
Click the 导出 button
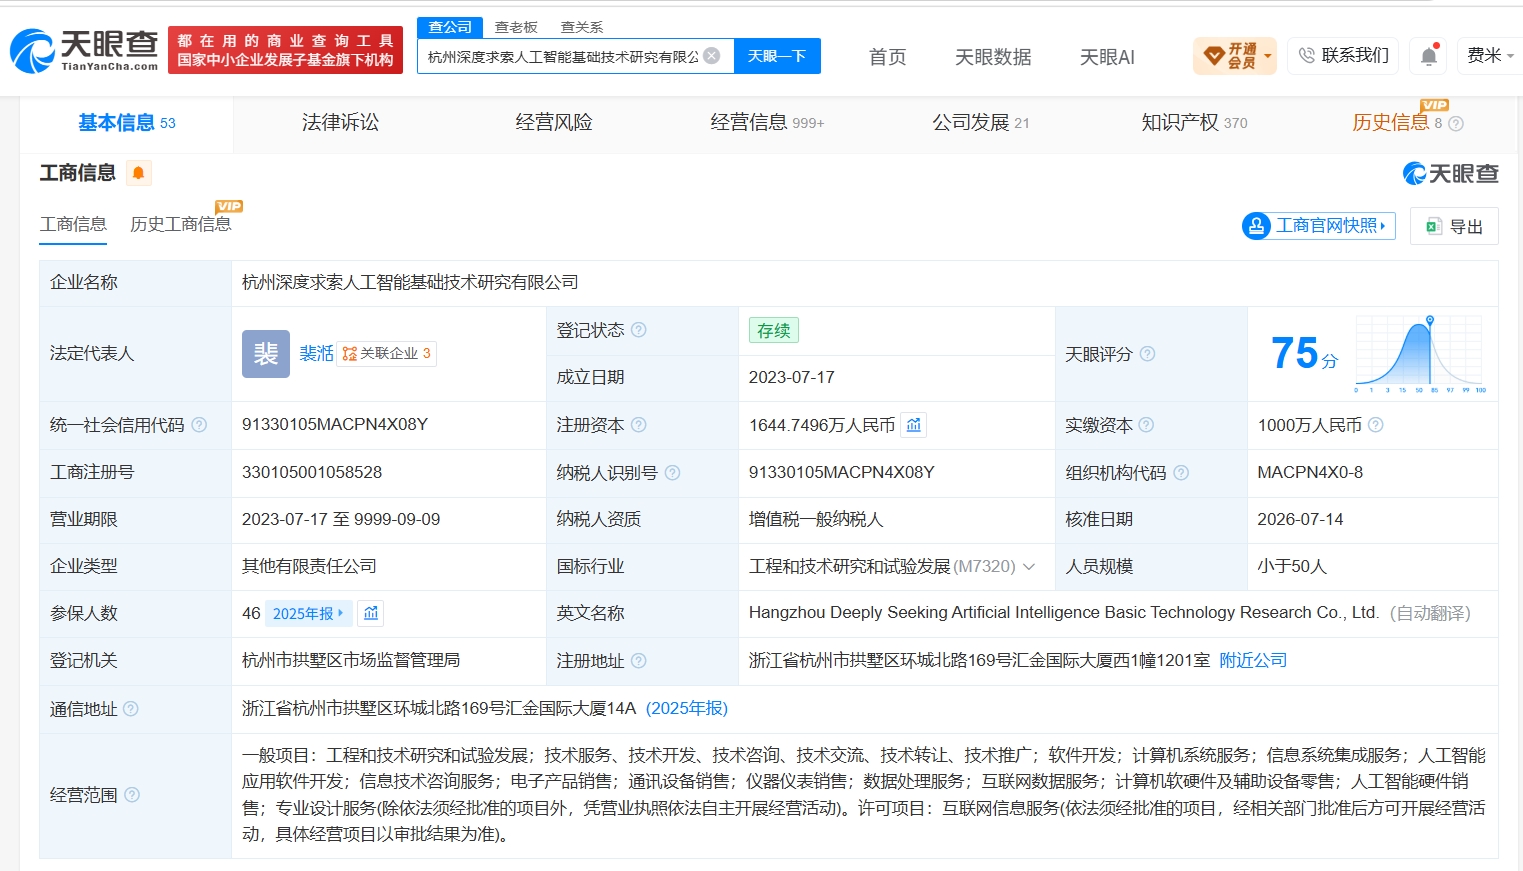pos(1454,226)
